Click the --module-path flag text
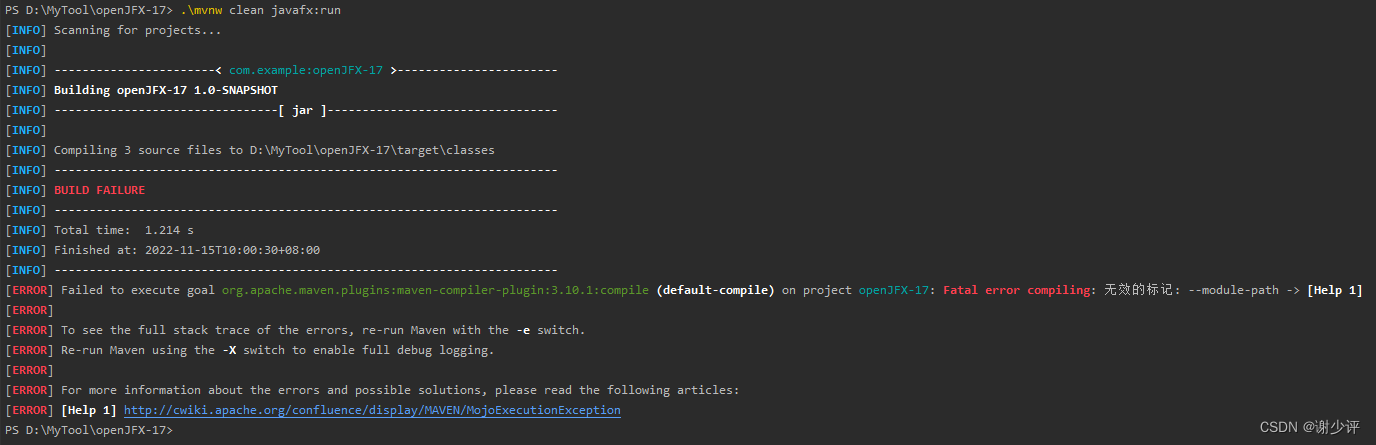Screen dimensions: 1376x445 (x=1229, y=290)
